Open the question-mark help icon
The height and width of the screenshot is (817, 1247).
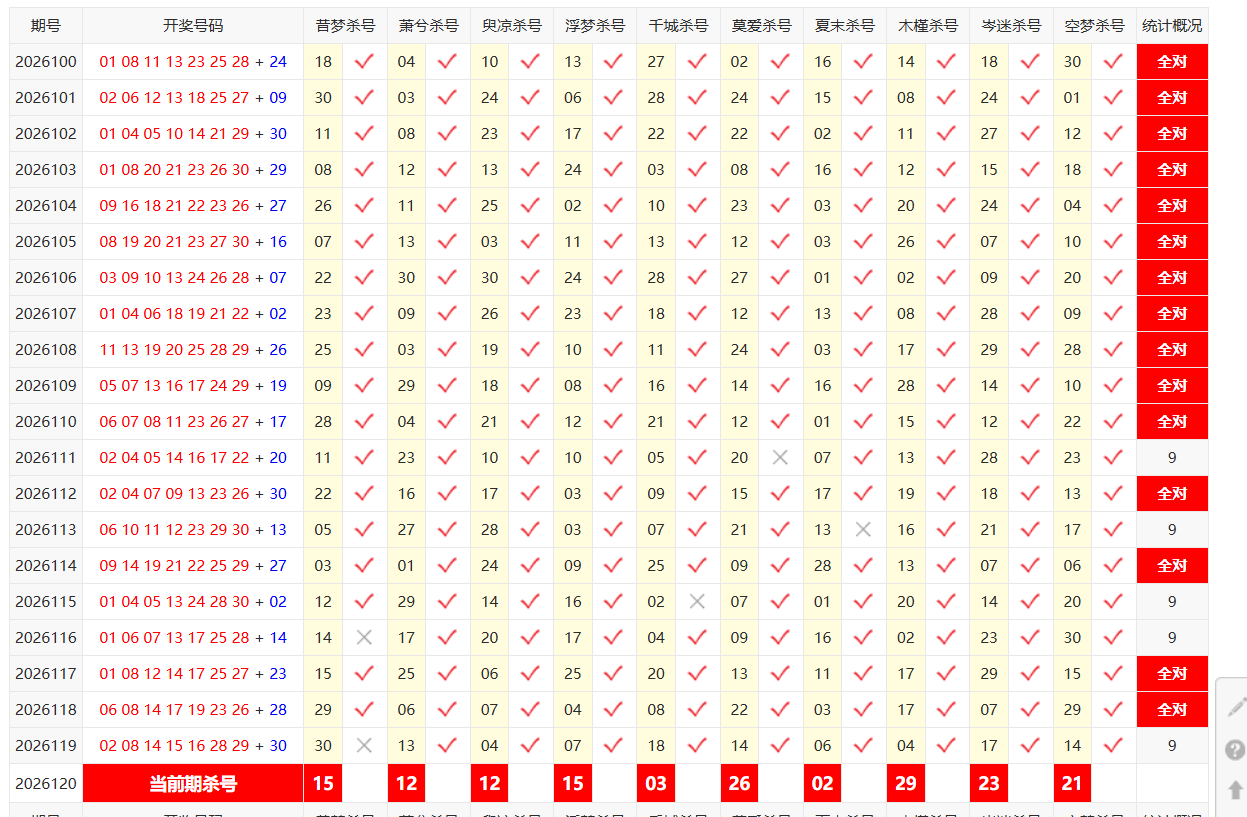pyautogui.click(x=1236, y=750)
